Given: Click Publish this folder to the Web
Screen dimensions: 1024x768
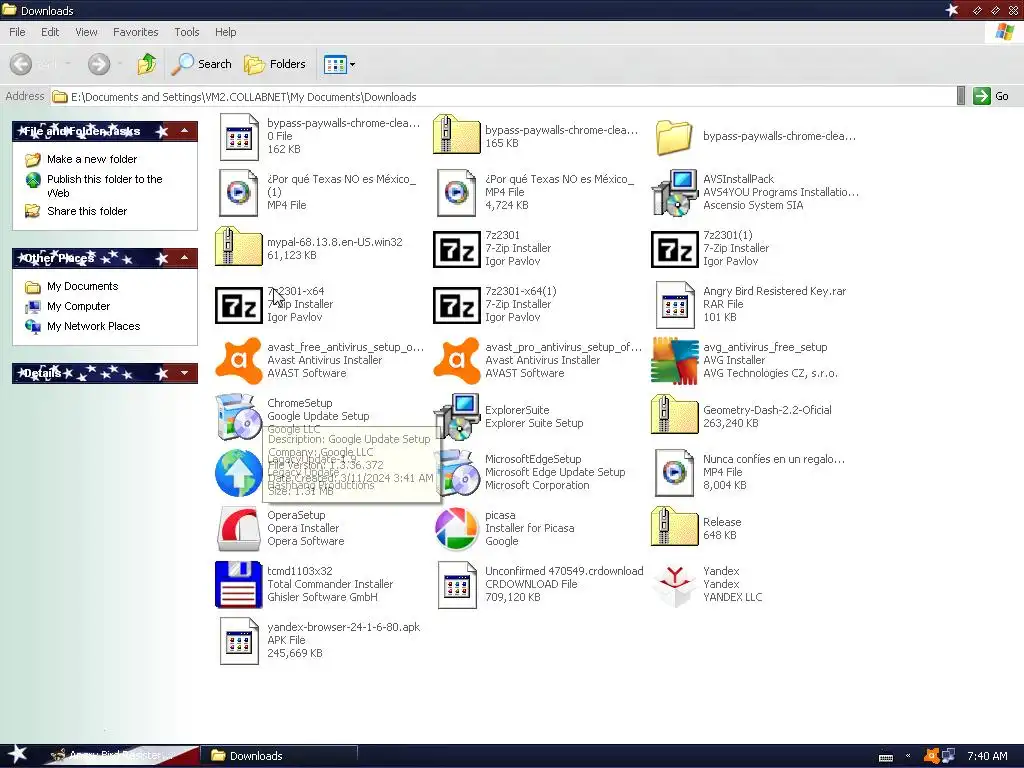Looking at the screenshot, I should pyautogui.click(x=104, y=186).
